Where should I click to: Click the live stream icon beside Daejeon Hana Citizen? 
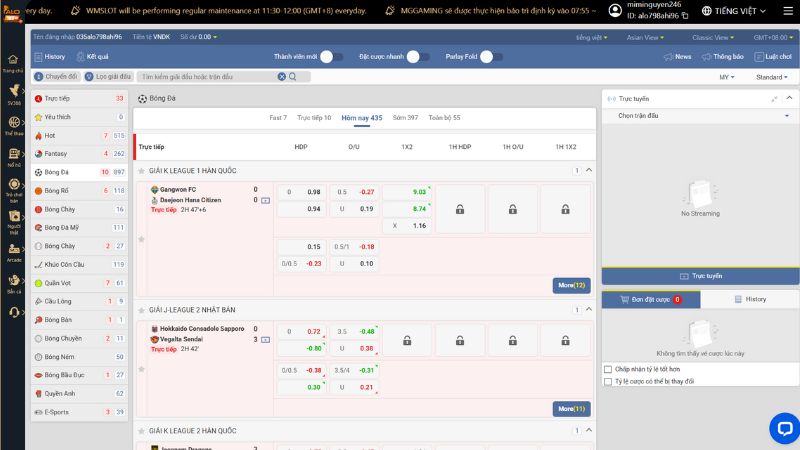click(265, 200)
